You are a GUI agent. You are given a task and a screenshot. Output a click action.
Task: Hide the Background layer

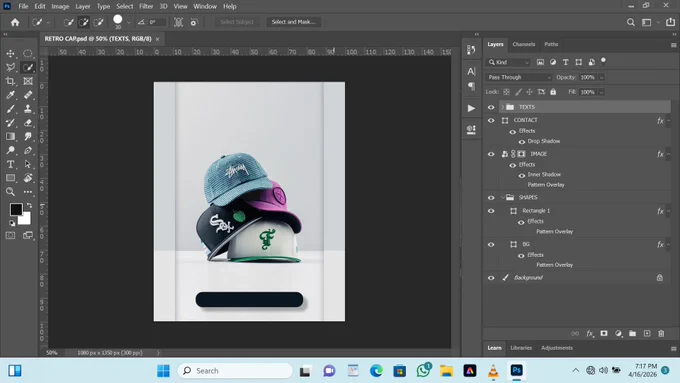tap(491, 278)
